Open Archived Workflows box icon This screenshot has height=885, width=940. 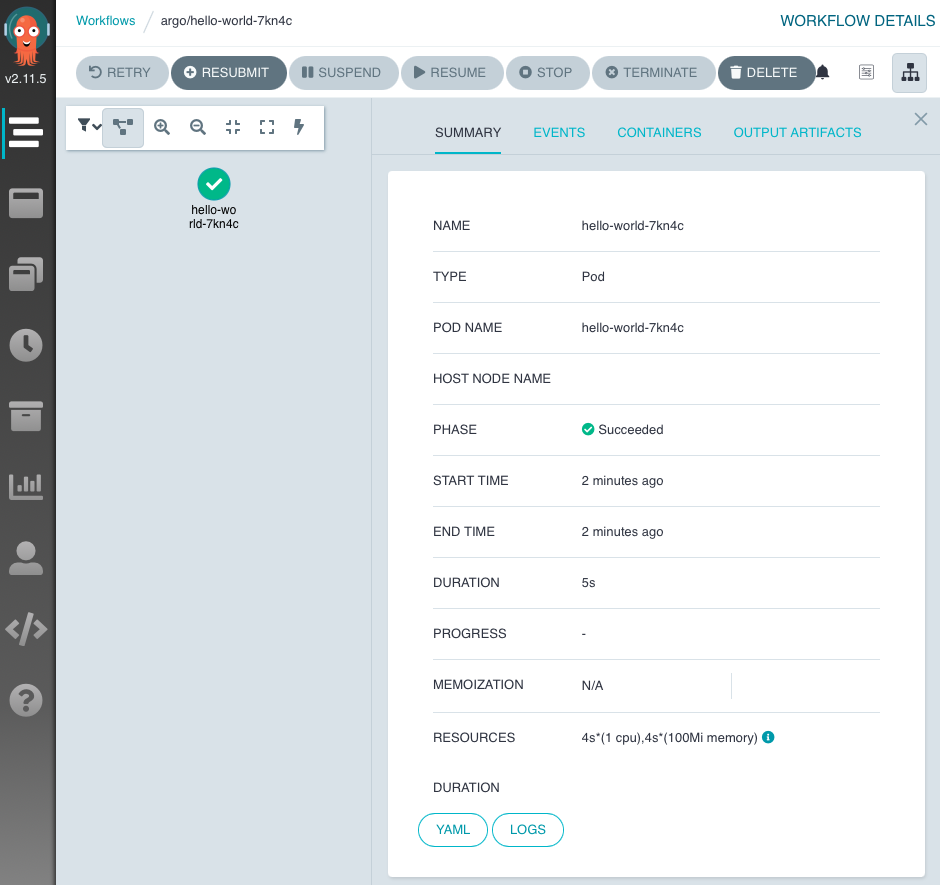[26, 416]
